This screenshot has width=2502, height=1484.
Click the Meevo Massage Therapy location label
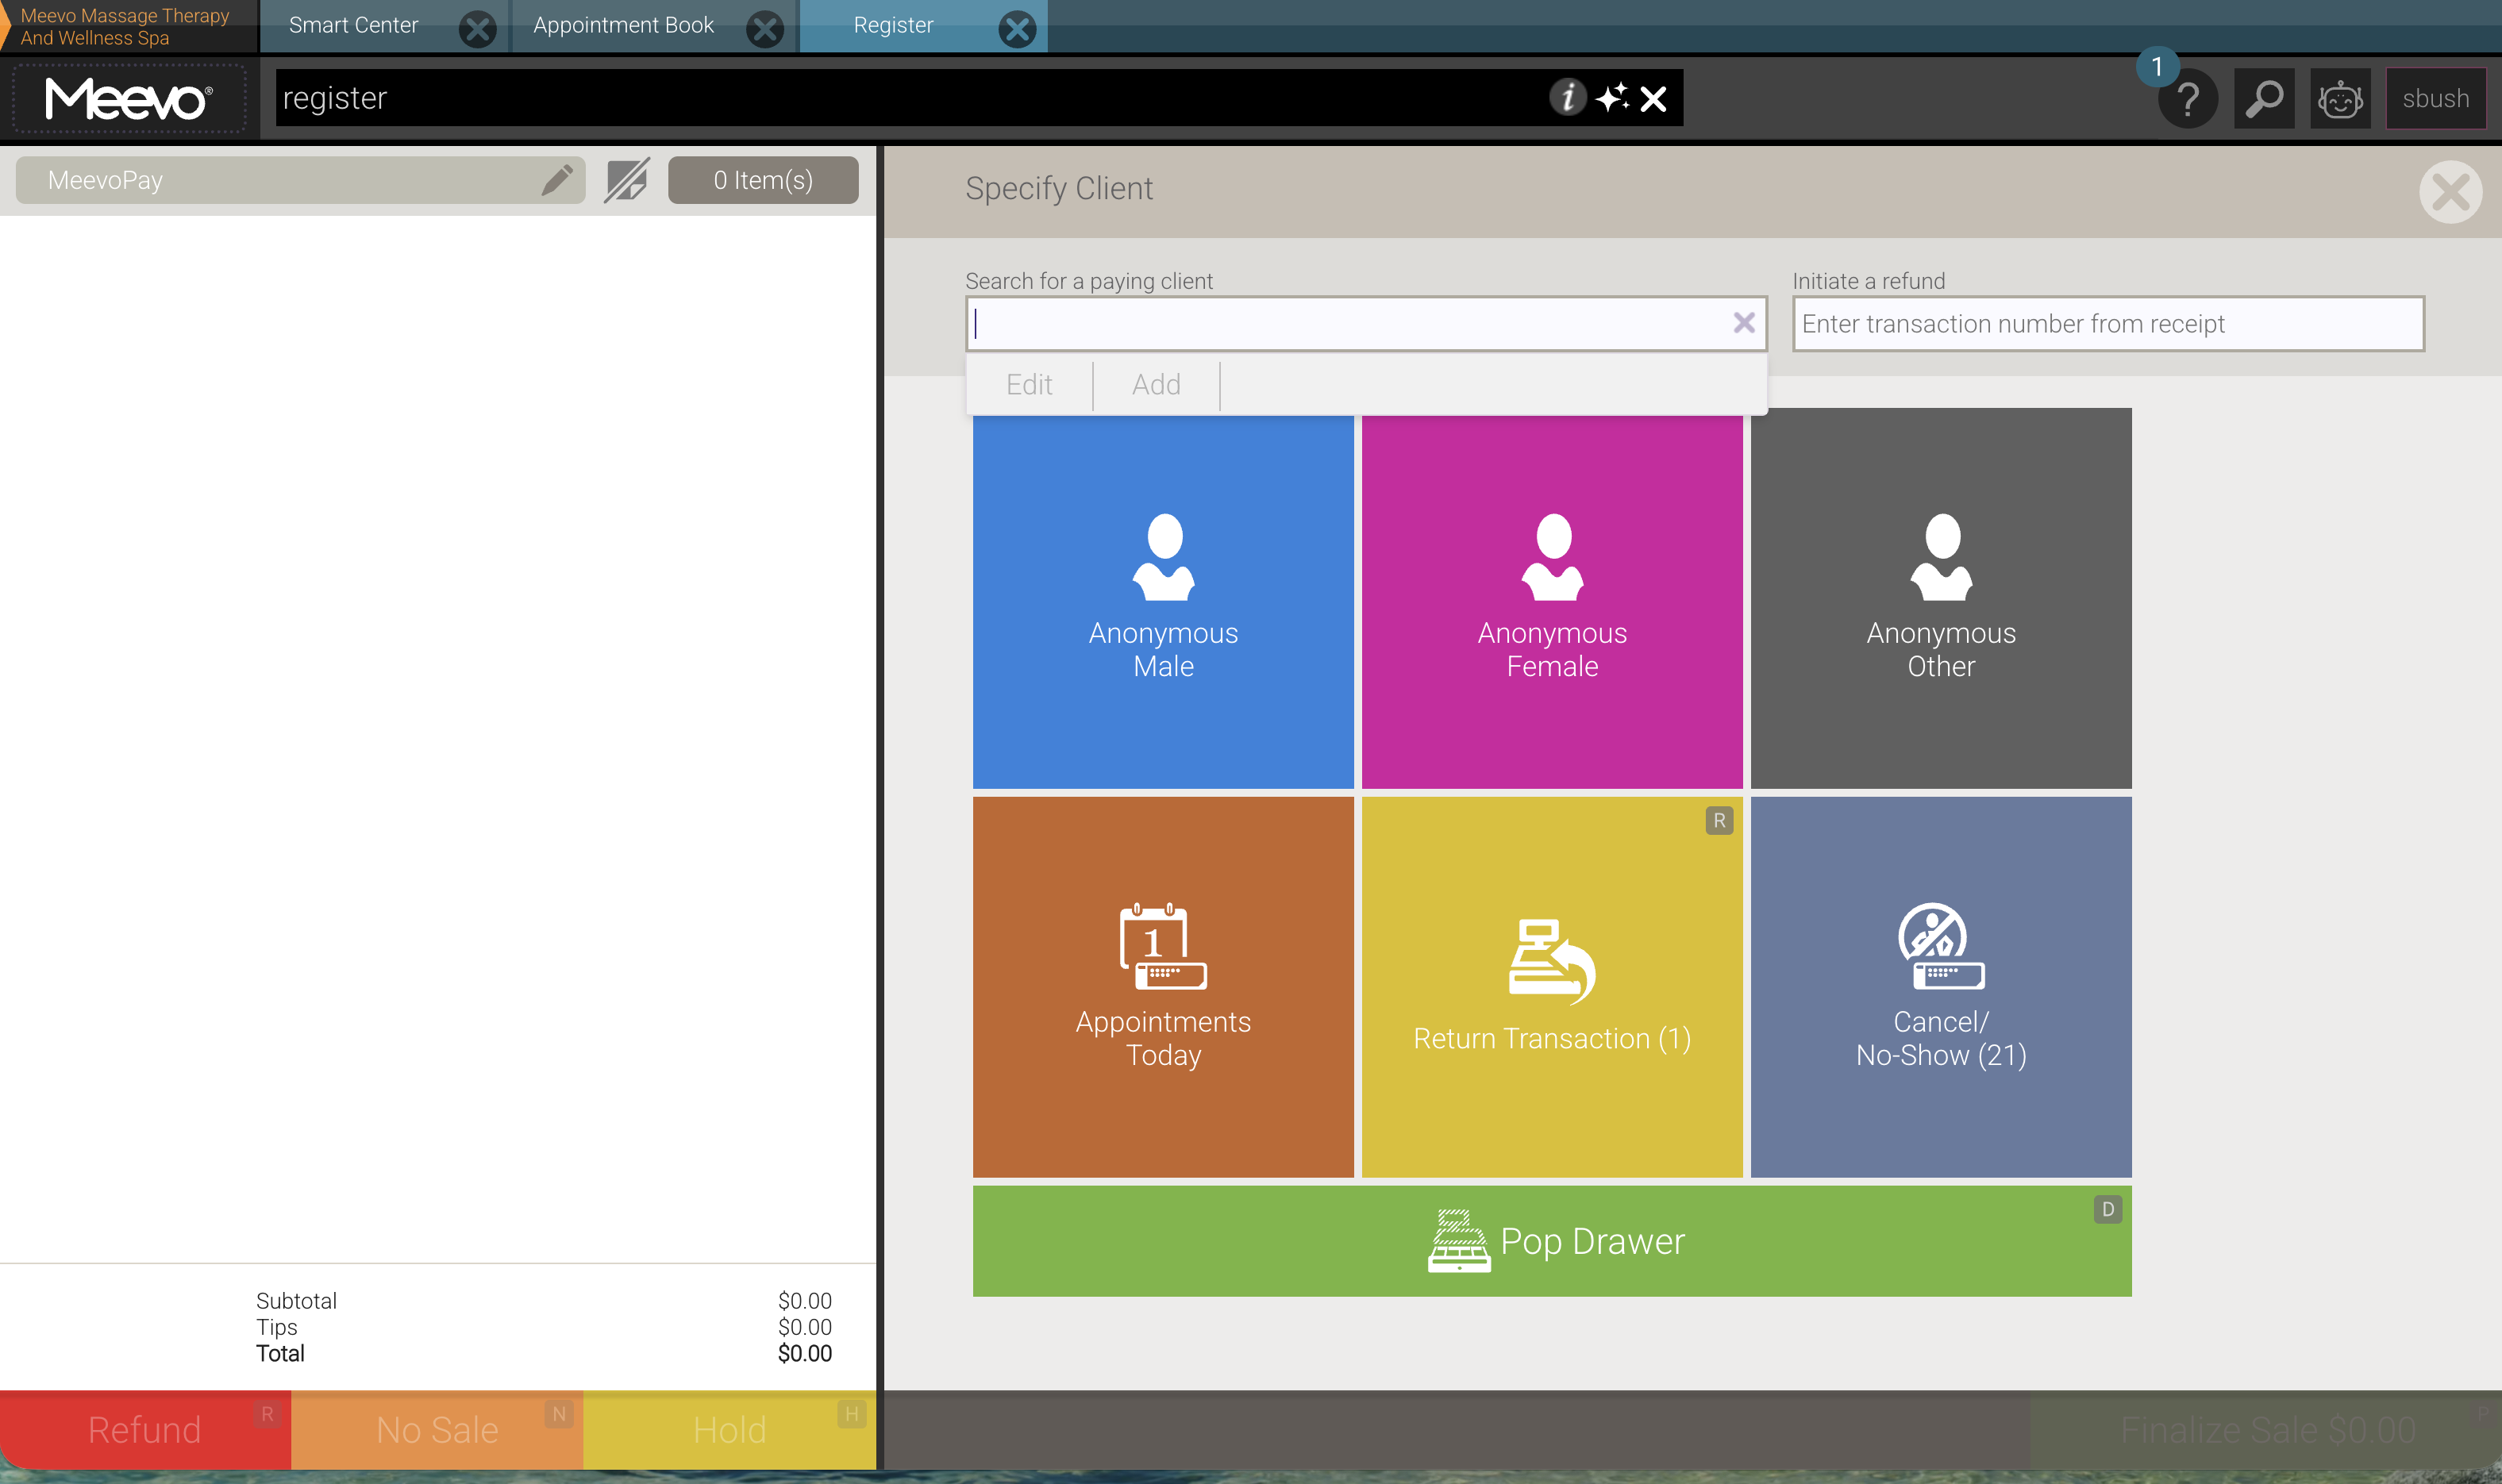click(125, 27)
